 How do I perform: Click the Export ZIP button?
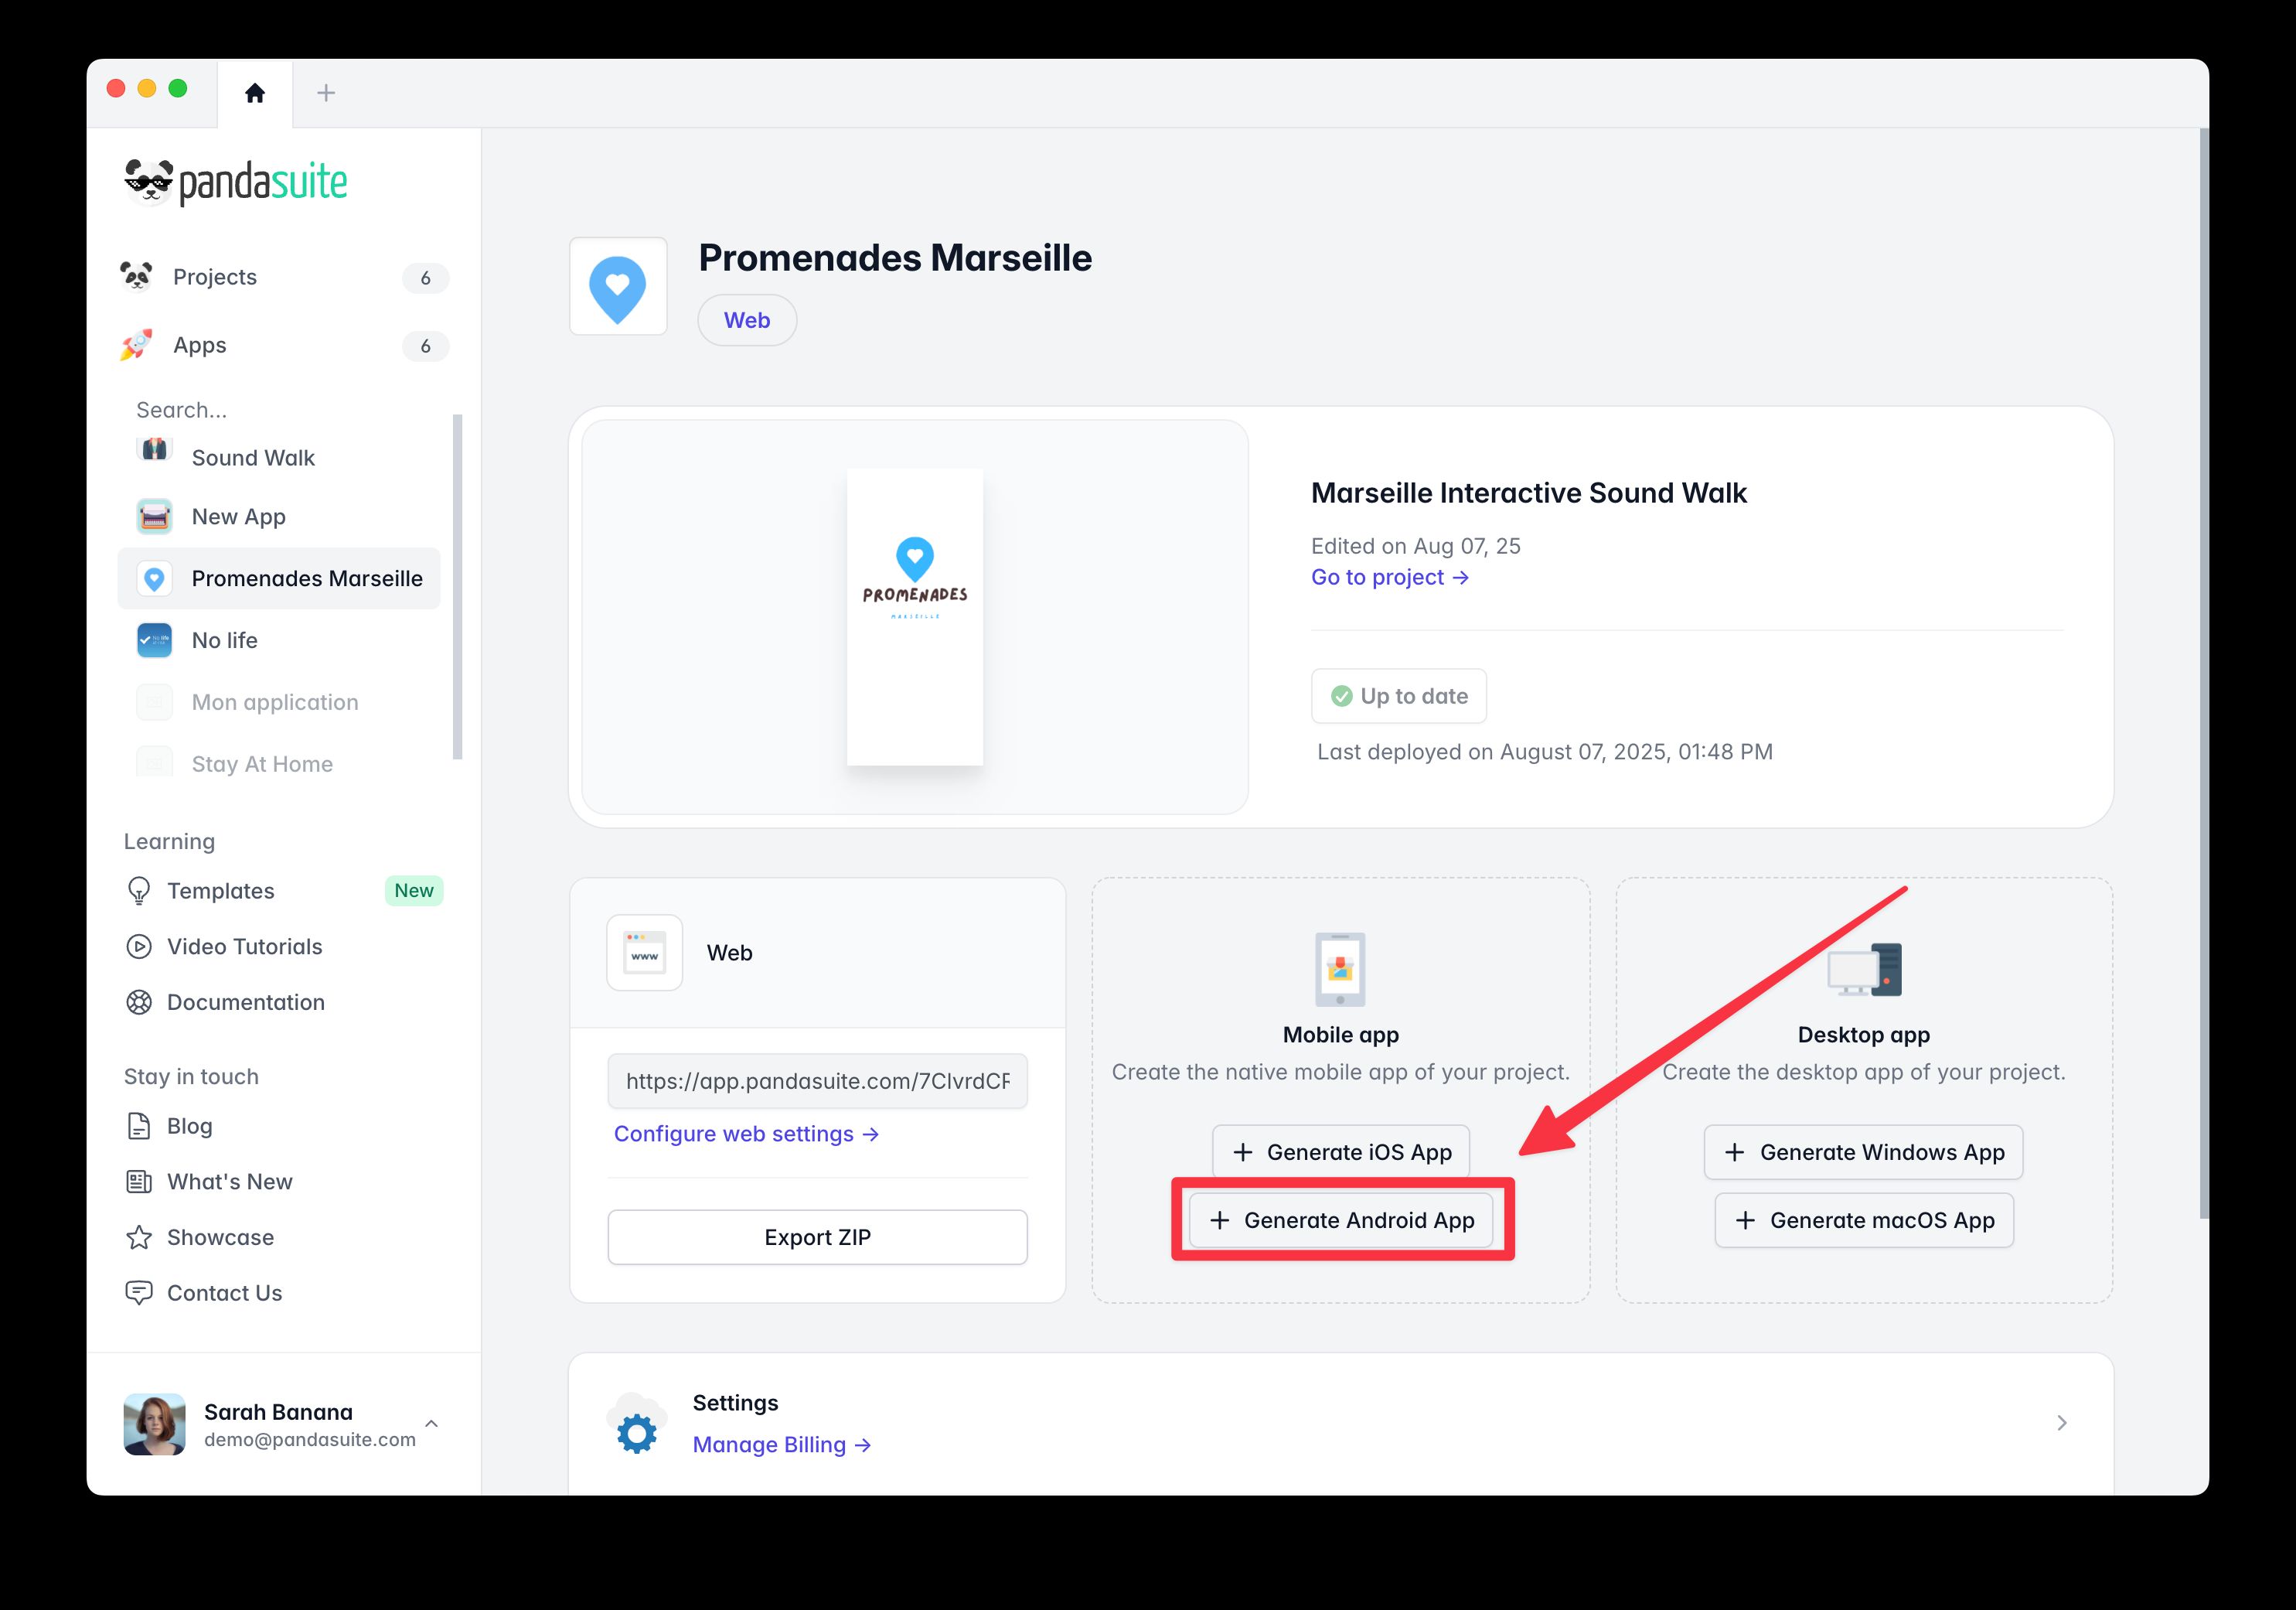(817, 1237)
